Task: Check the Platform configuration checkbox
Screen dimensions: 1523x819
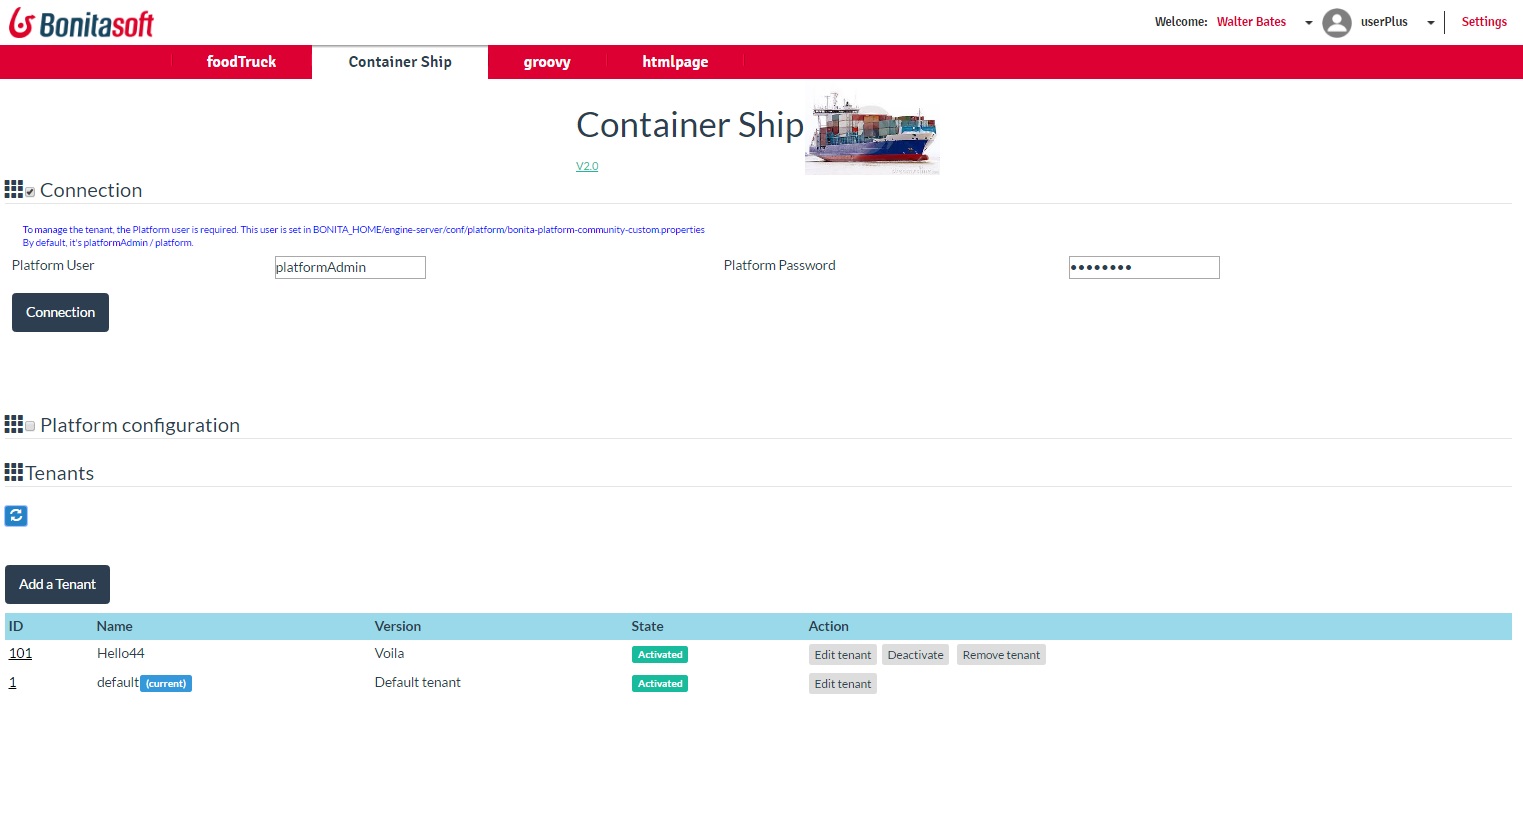Action: point(30,426)
